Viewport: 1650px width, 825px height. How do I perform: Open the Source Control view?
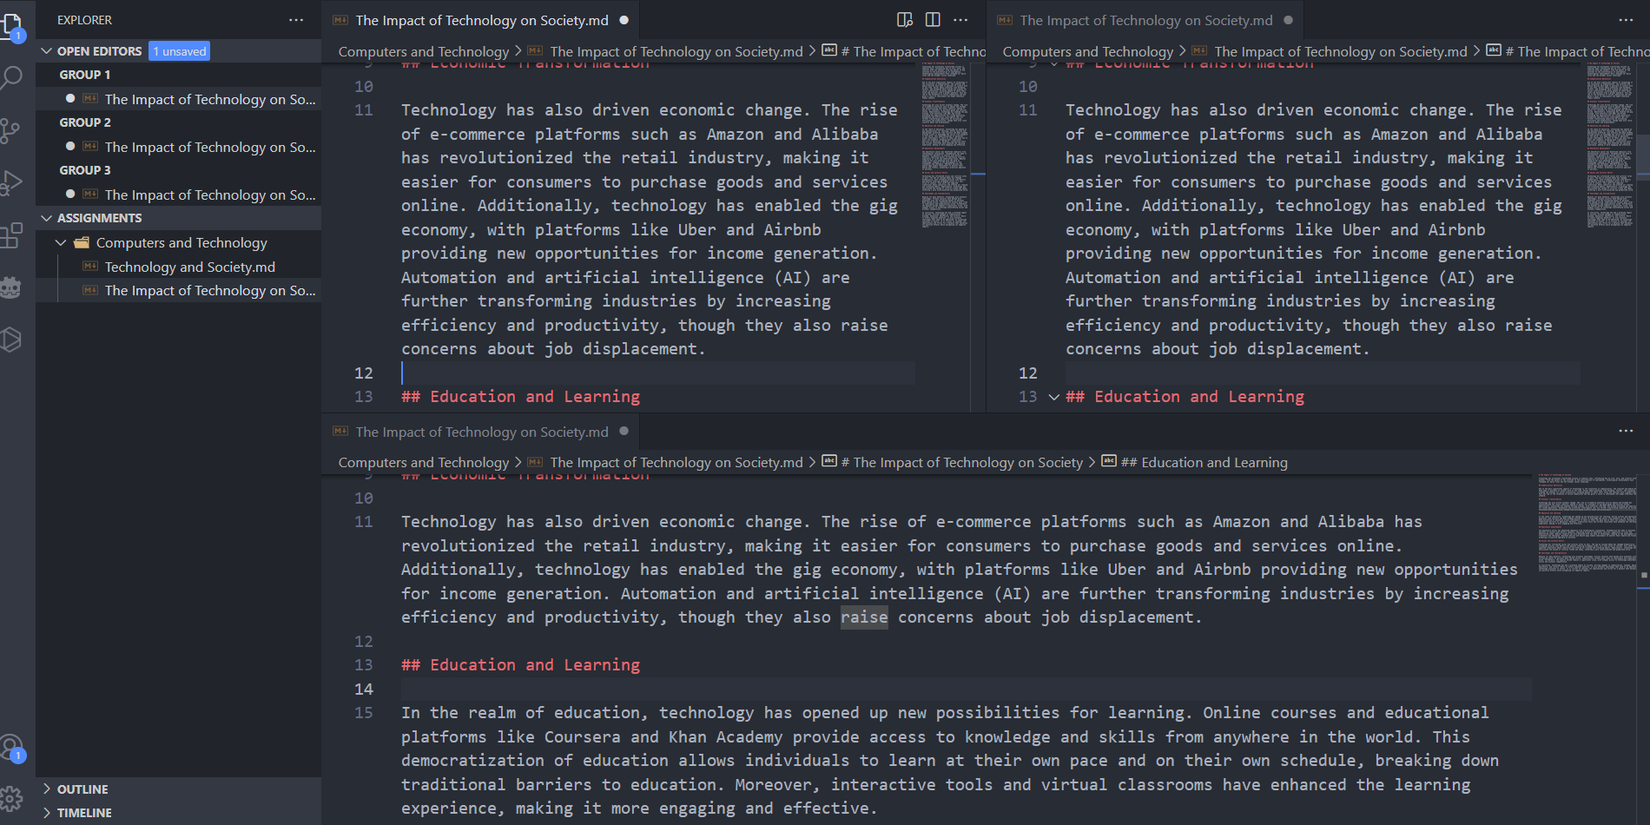click(x=12, y=130)
